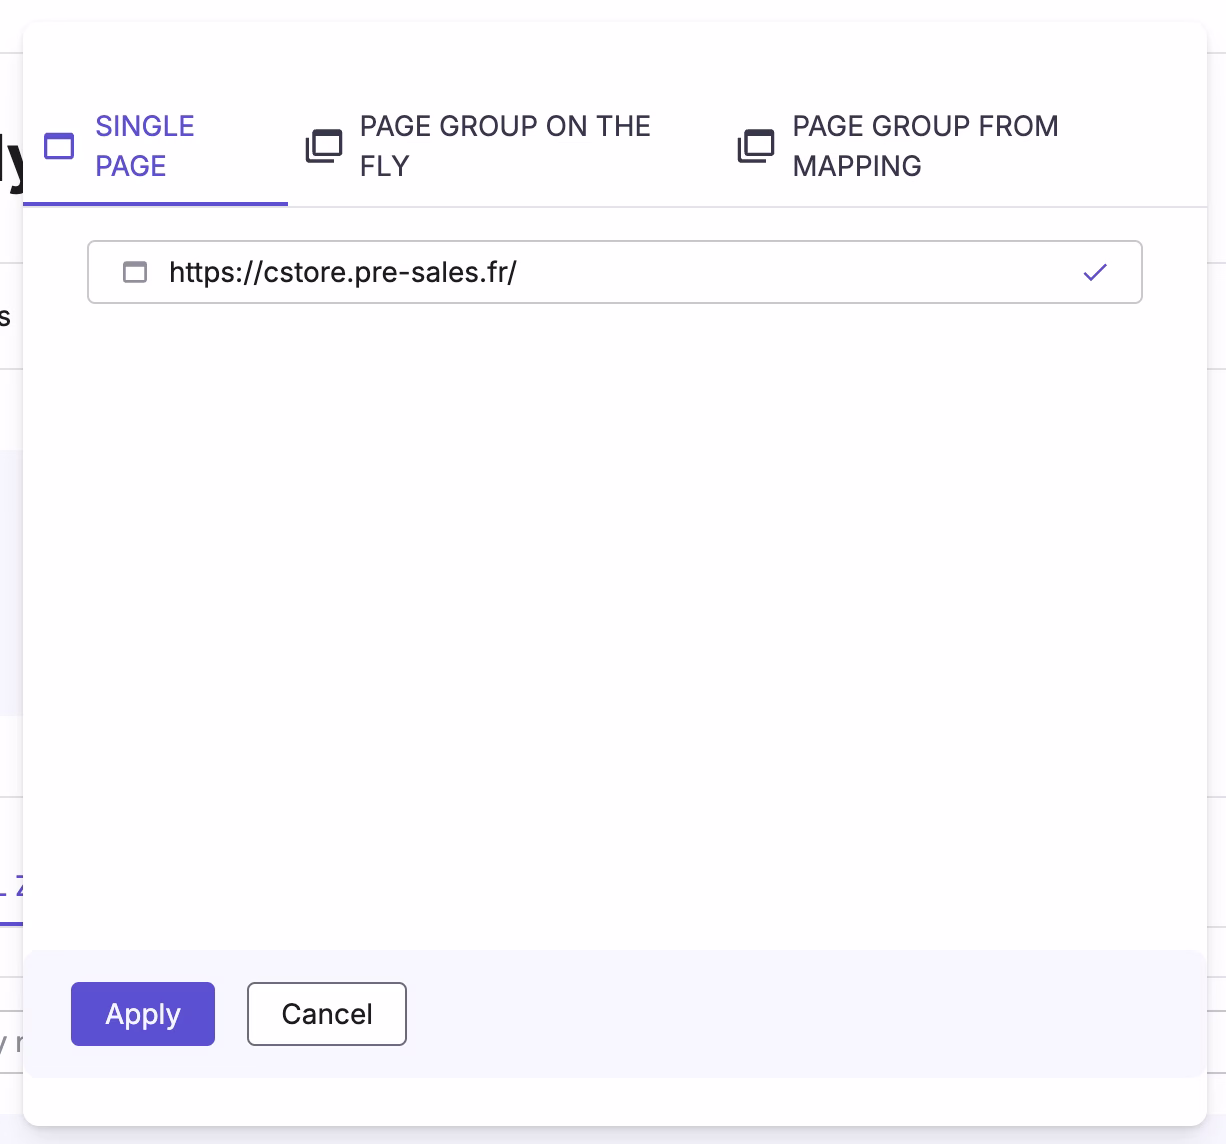Screen dimensions: 1226x1144
Task: Click the stacked pages icon beside PAGE GROUP FROM MAPPING
Action: [x=757, y=146]
